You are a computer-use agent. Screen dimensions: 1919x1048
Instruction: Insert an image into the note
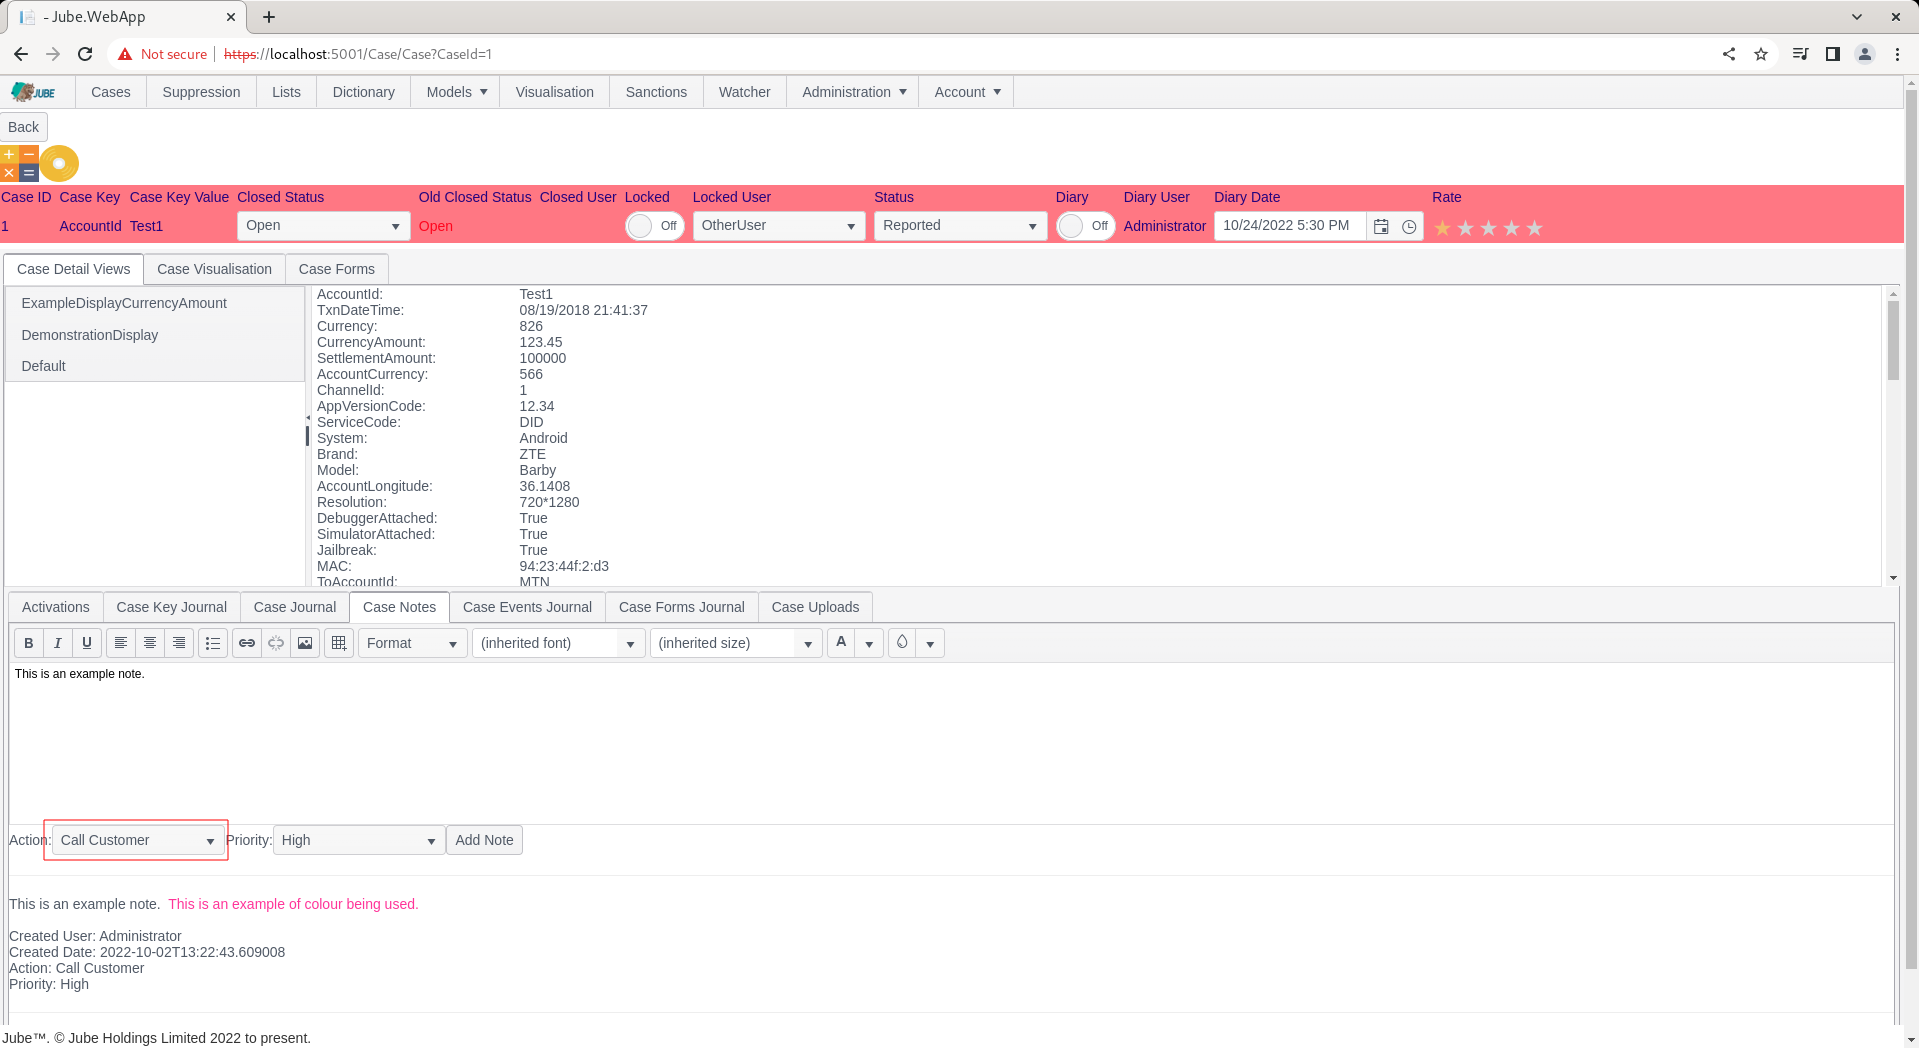pos(305,643)
